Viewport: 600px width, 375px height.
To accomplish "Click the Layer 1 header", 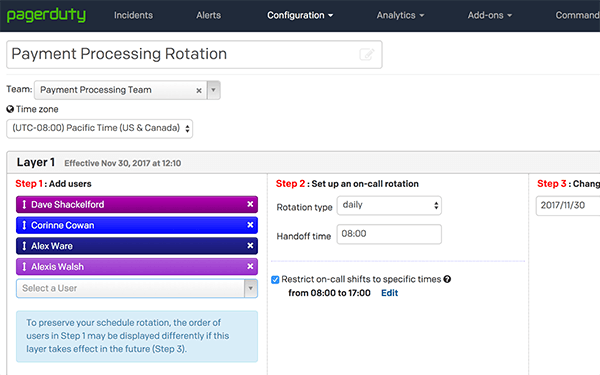I will 36,163.
